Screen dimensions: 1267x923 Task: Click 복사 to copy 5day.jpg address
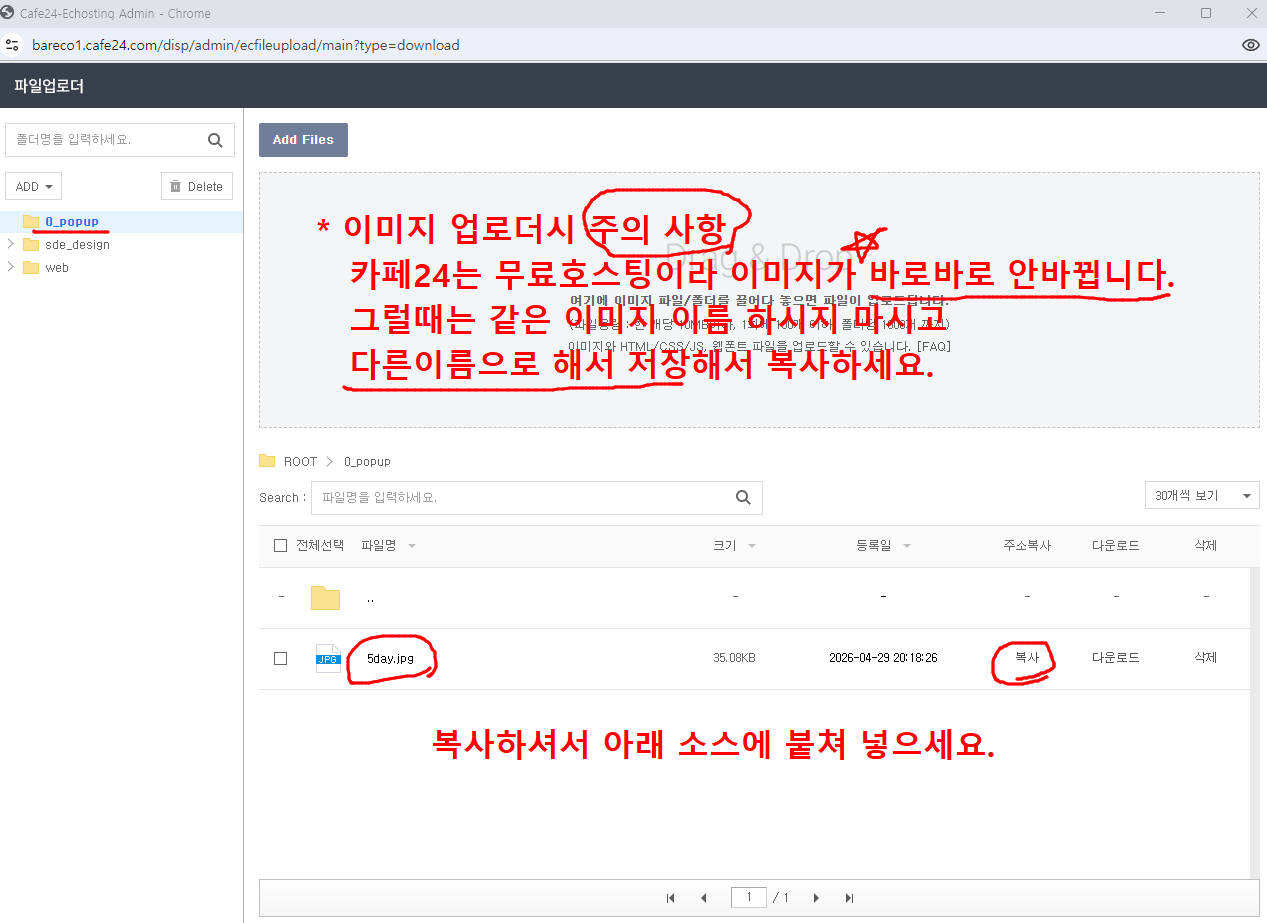[x=1027, y=658]
